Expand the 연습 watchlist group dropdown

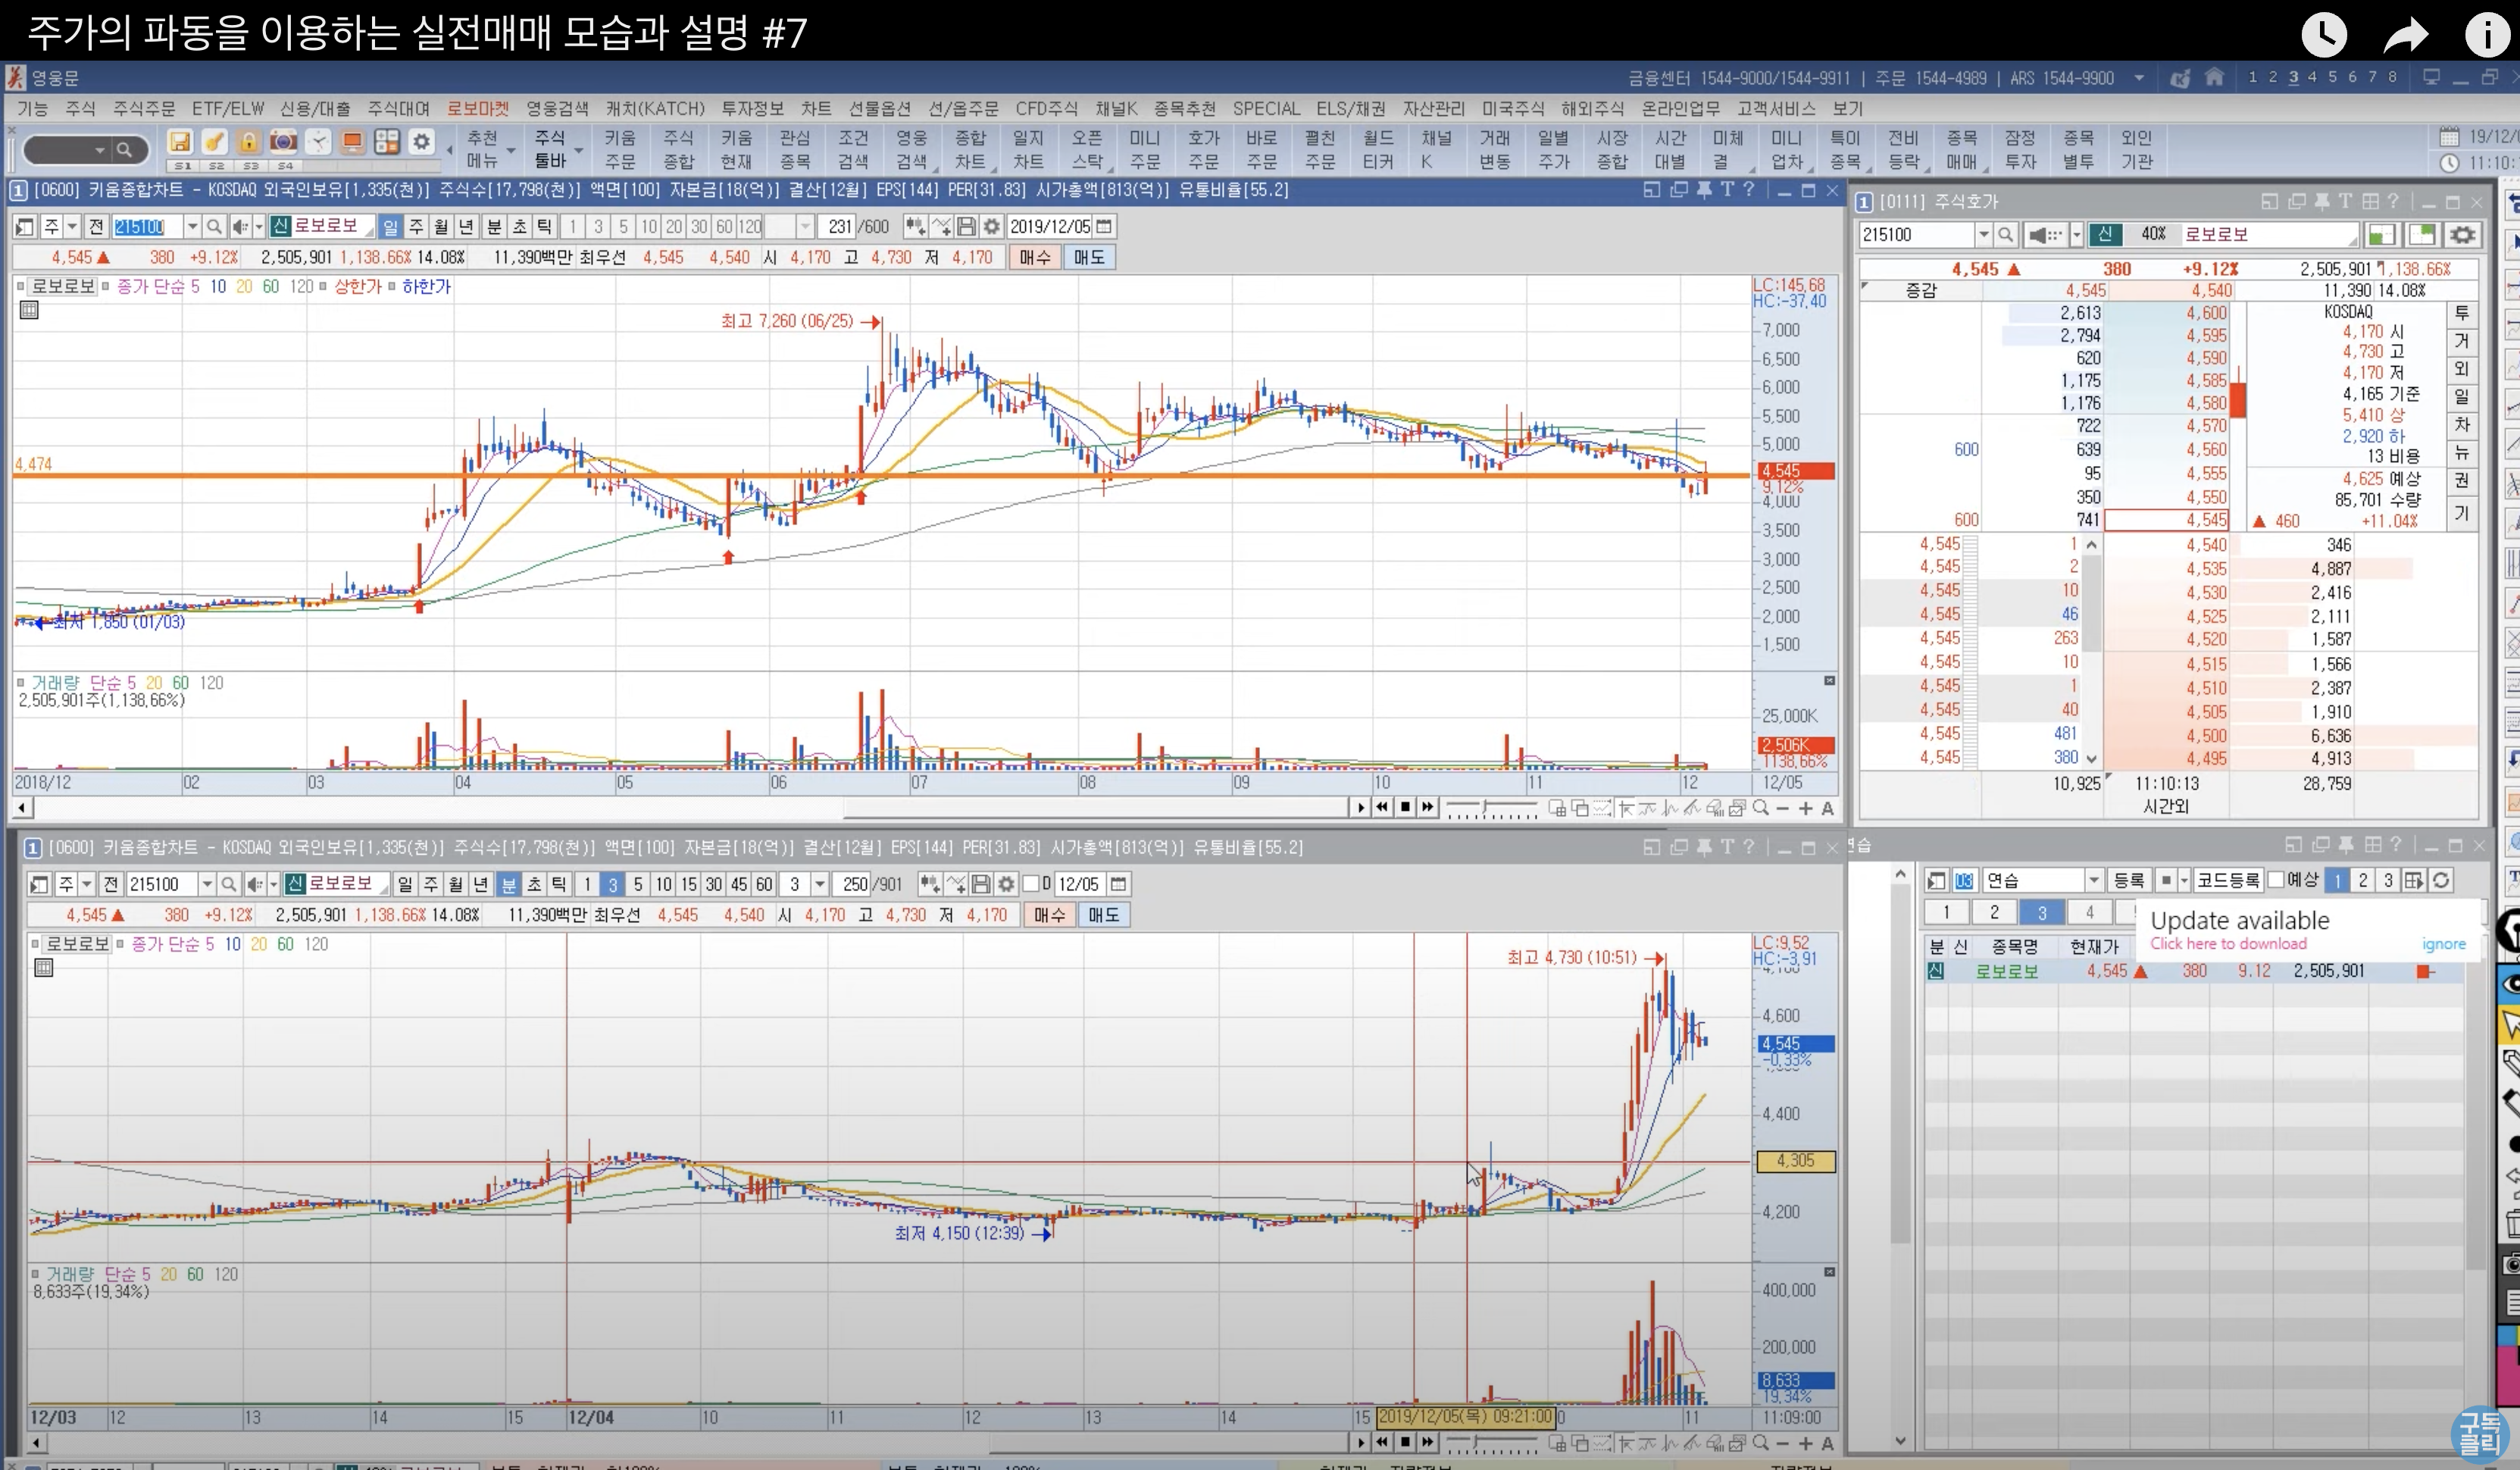pos(2094,880)
